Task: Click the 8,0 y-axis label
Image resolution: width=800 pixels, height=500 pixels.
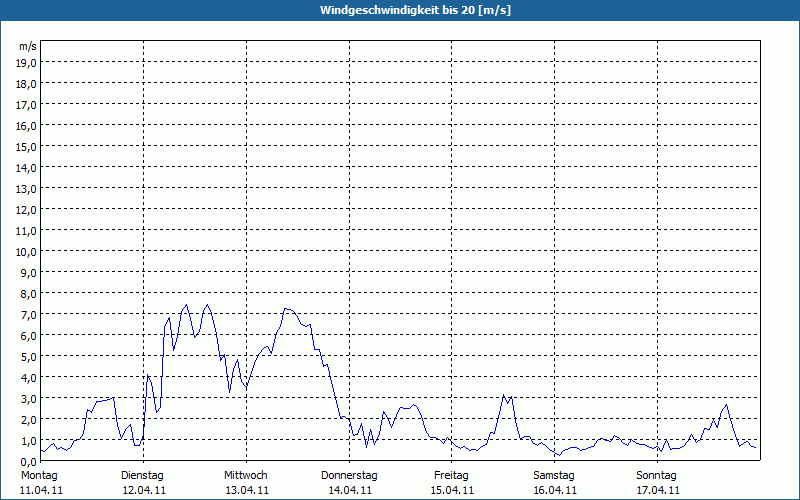Action: (29, 293)
